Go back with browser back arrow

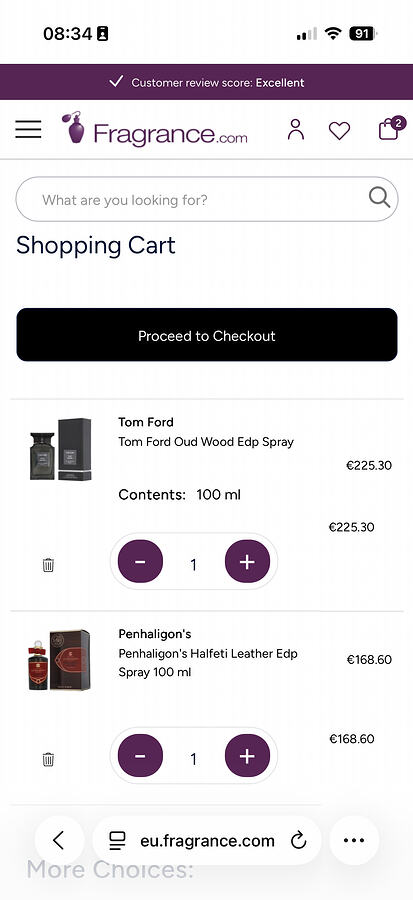pos(59,840)
